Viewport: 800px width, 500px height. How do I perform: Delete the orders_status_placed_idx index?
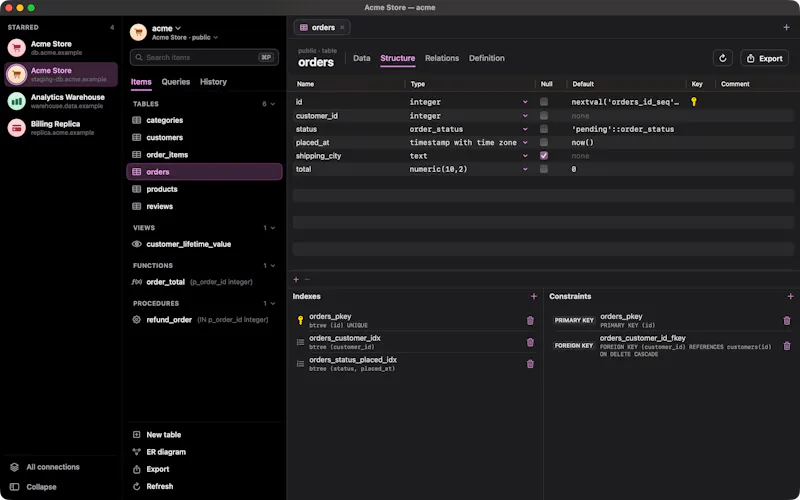[530, 364]
